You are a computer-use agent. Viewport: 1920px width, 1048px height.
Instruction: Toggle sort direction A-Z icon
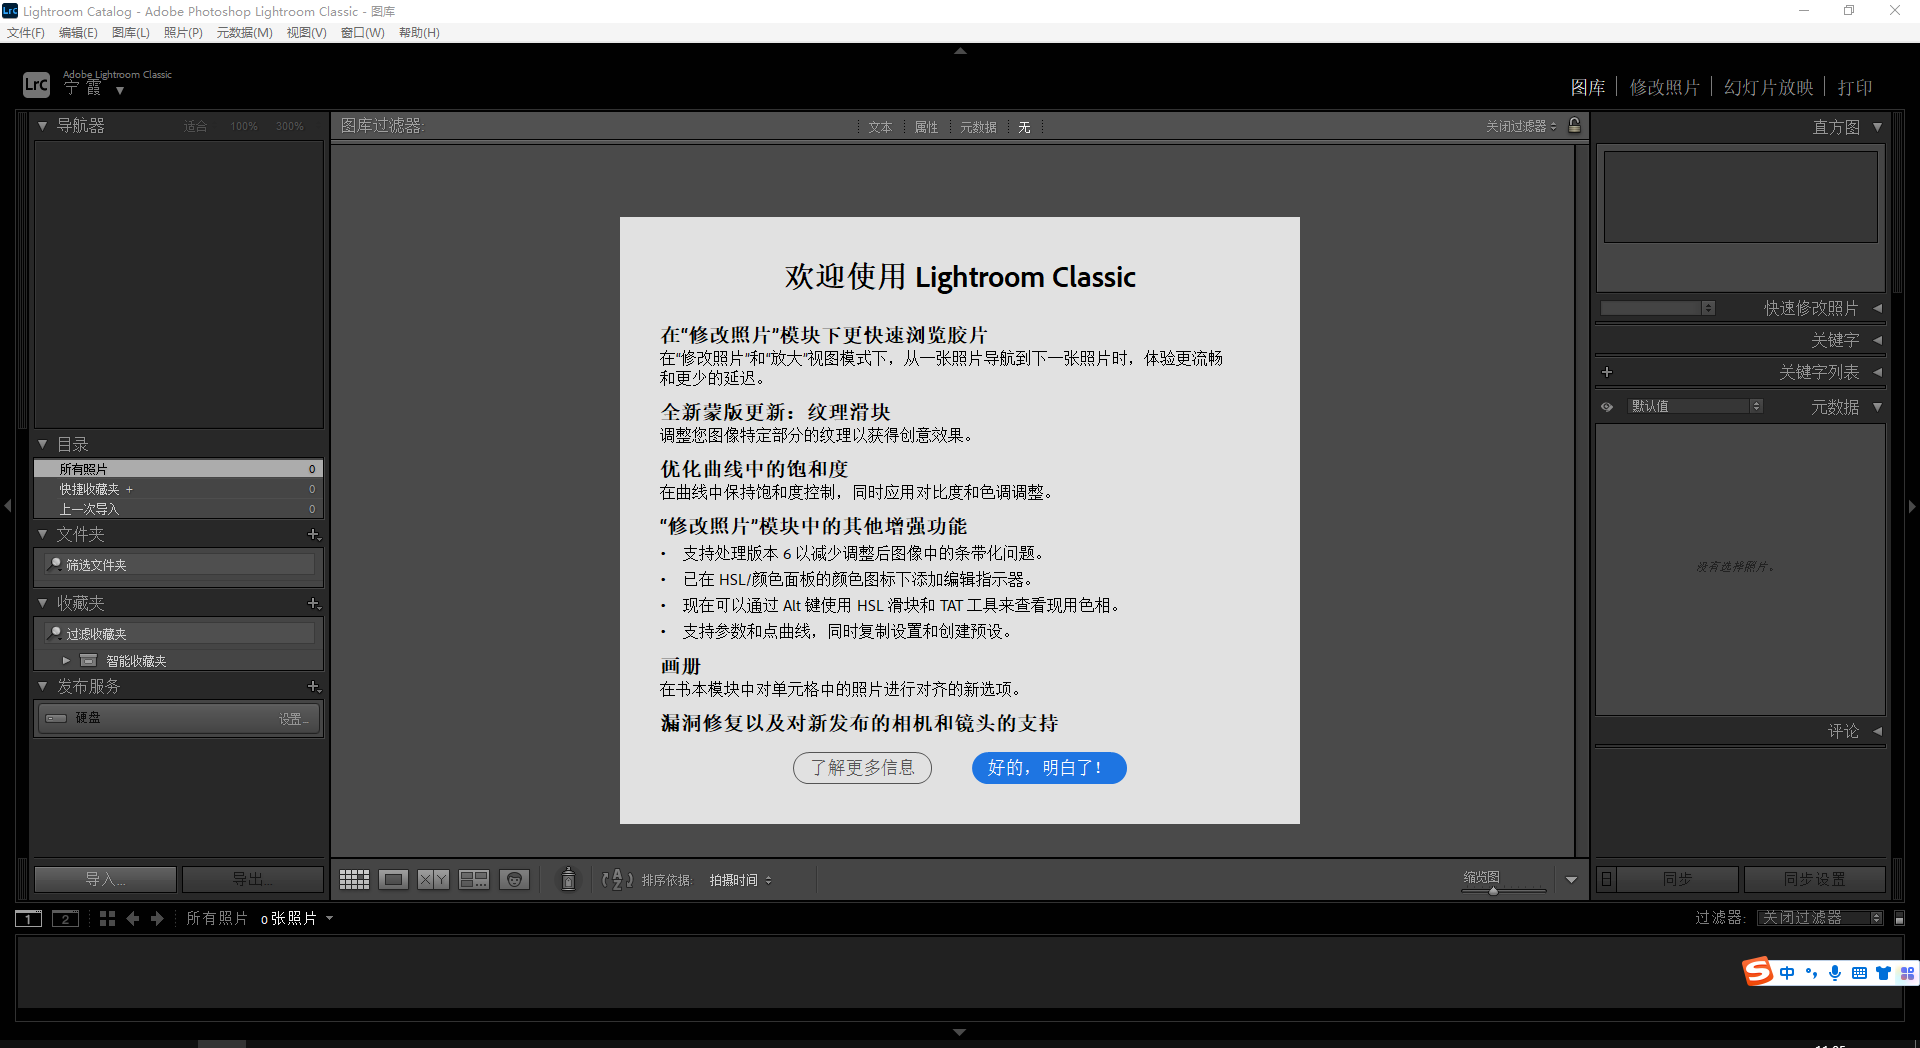click(x=617, y=879)
